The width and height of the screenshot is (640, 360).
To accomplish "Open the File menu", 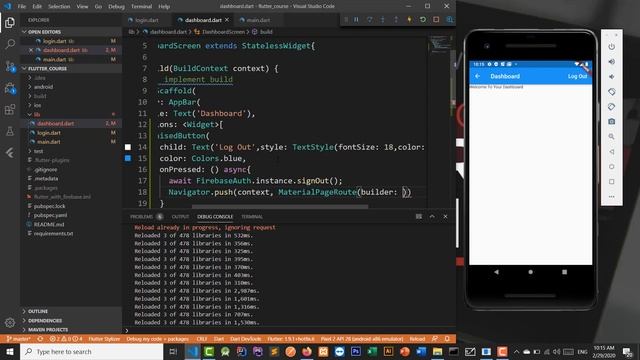I will 22,6.
